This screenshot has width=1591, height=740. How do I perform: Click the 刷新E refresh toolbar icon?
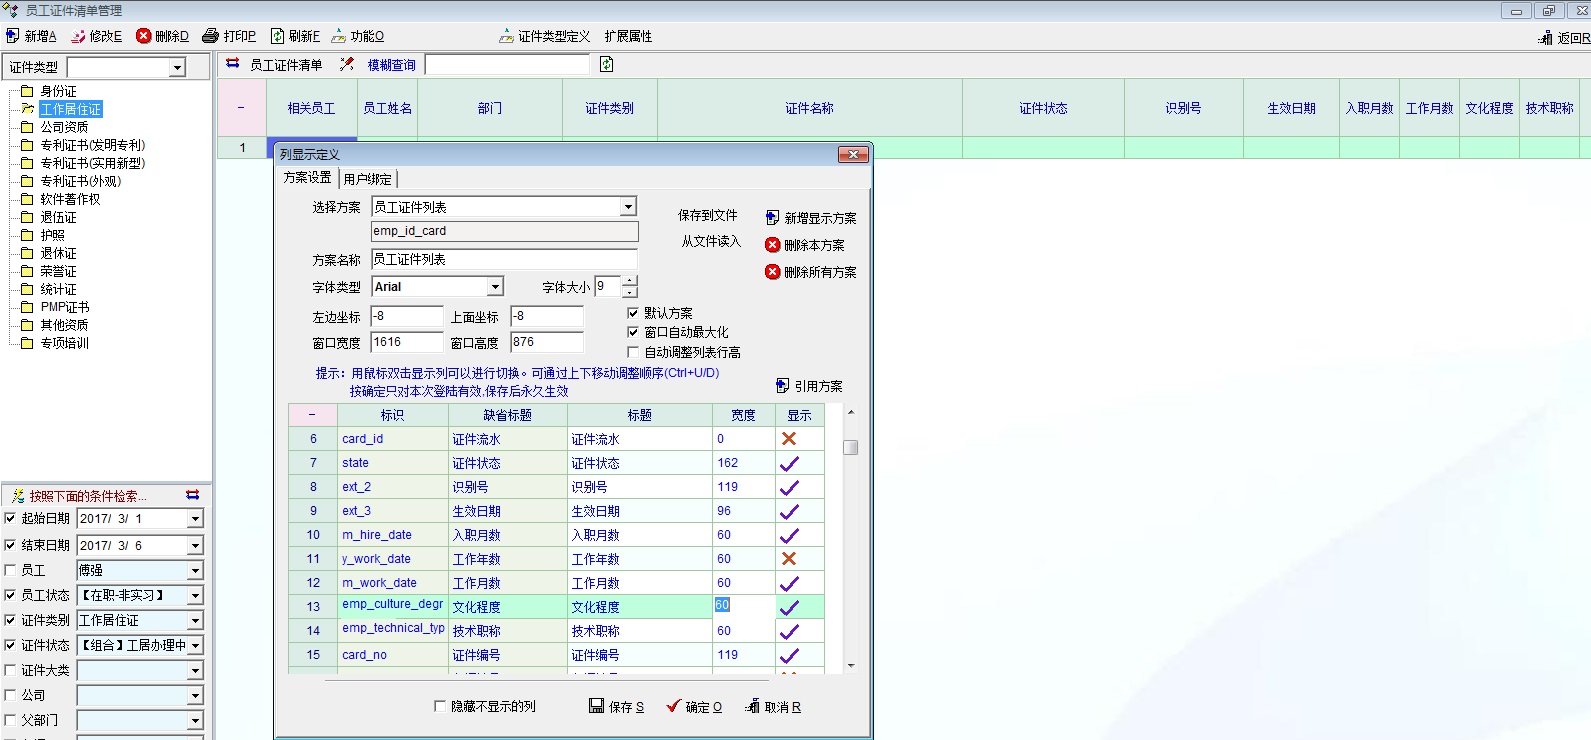point(277,36)
